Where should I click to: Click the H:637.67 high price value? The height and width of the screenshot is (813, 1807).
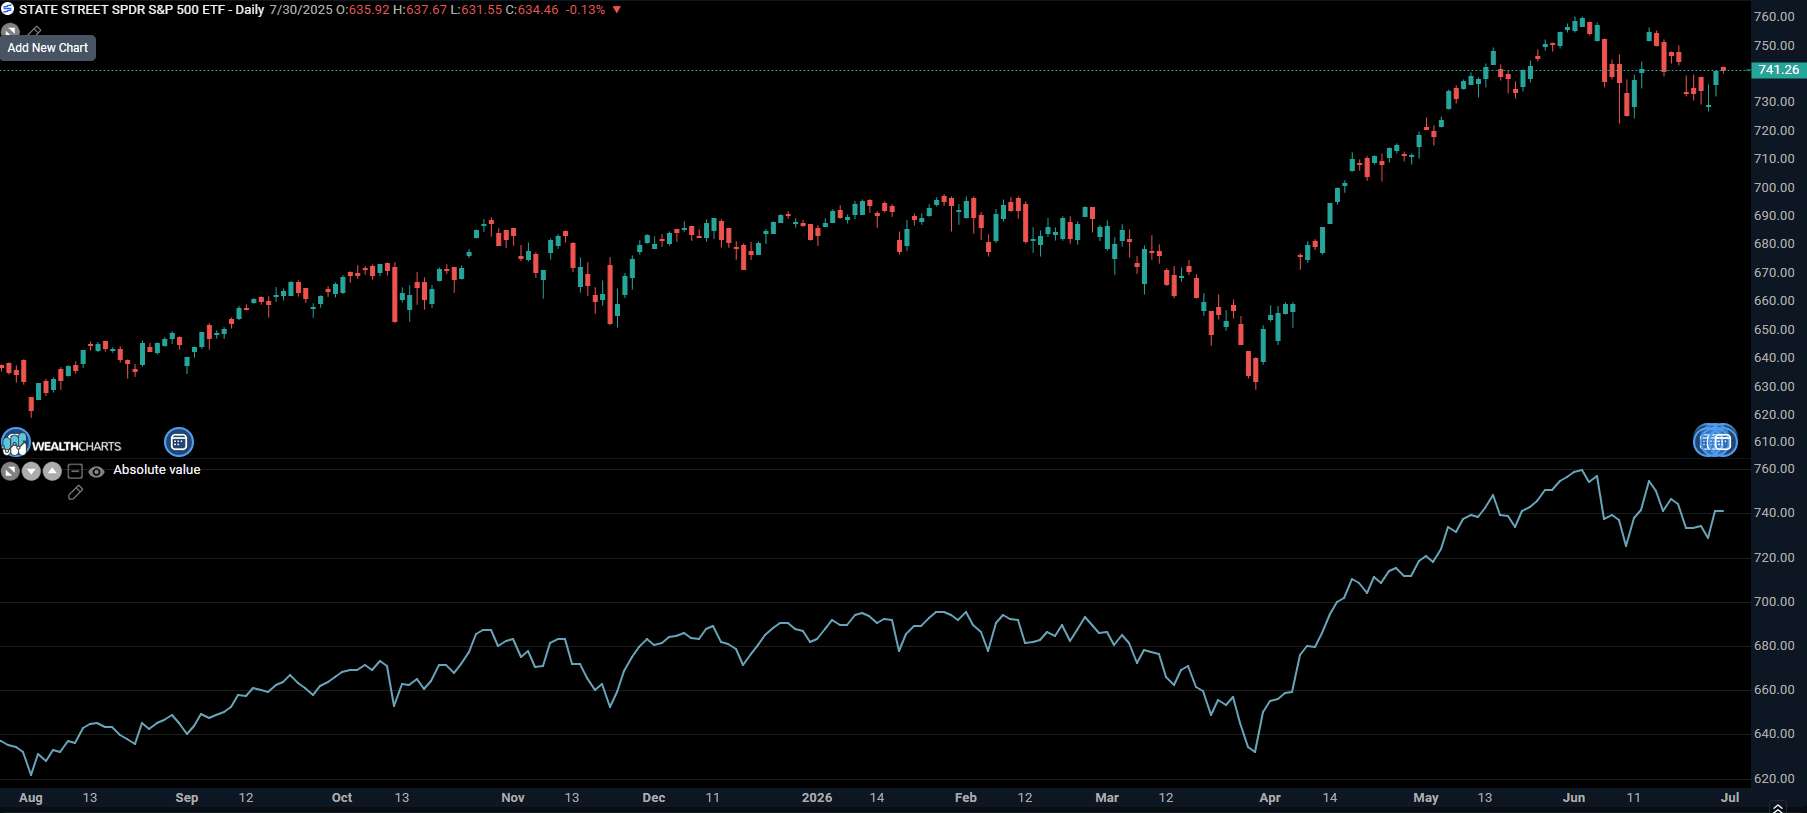(x=420, y=10)
